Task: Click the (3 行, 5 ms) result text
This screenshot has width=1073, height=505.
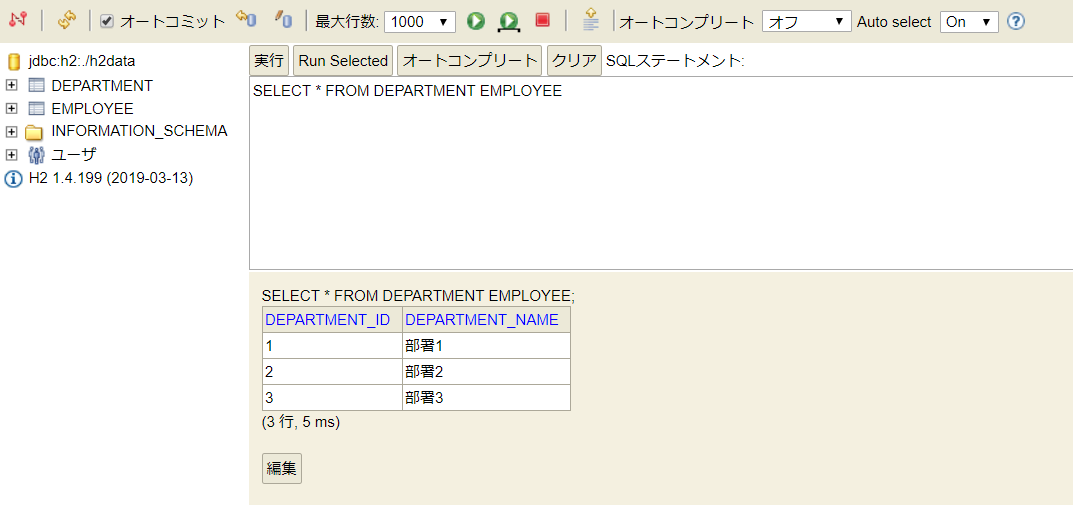Action: pyautogui.click(x=301, y=422)
